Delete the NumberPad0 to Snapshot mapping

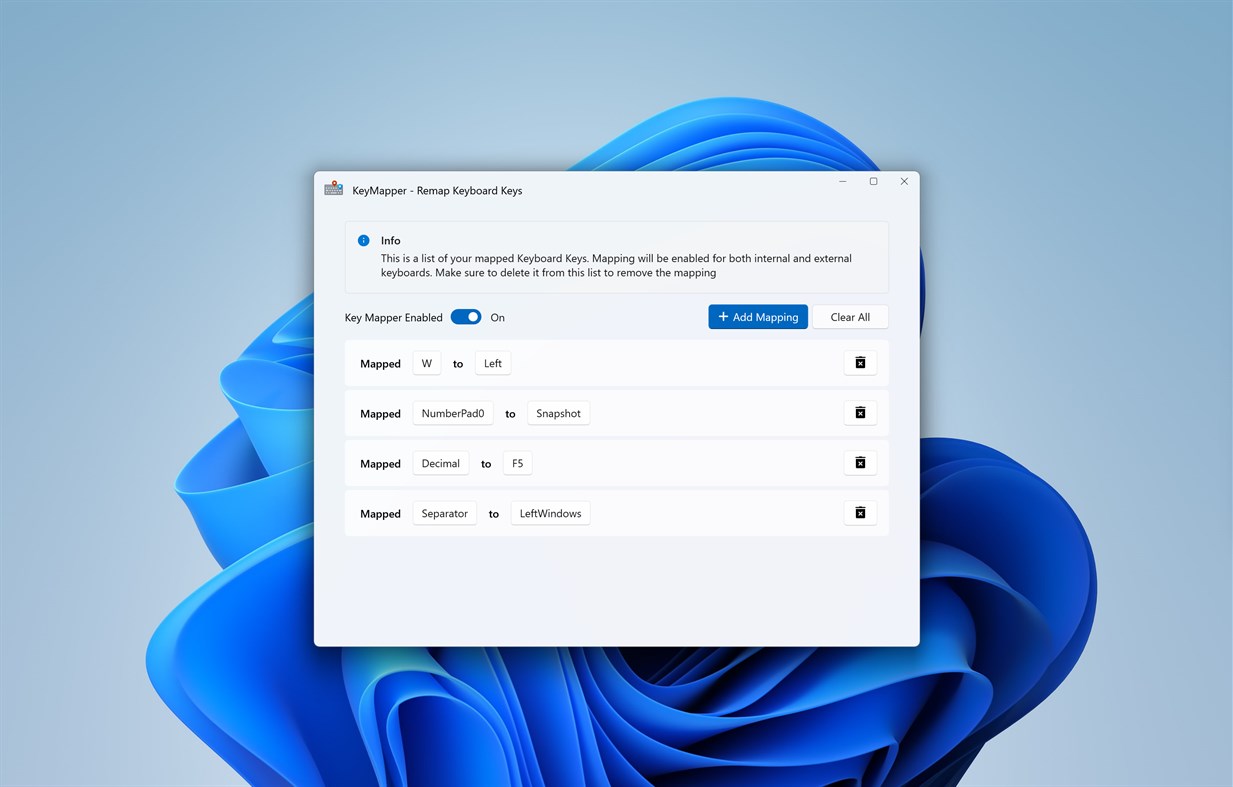click(860, 412)
